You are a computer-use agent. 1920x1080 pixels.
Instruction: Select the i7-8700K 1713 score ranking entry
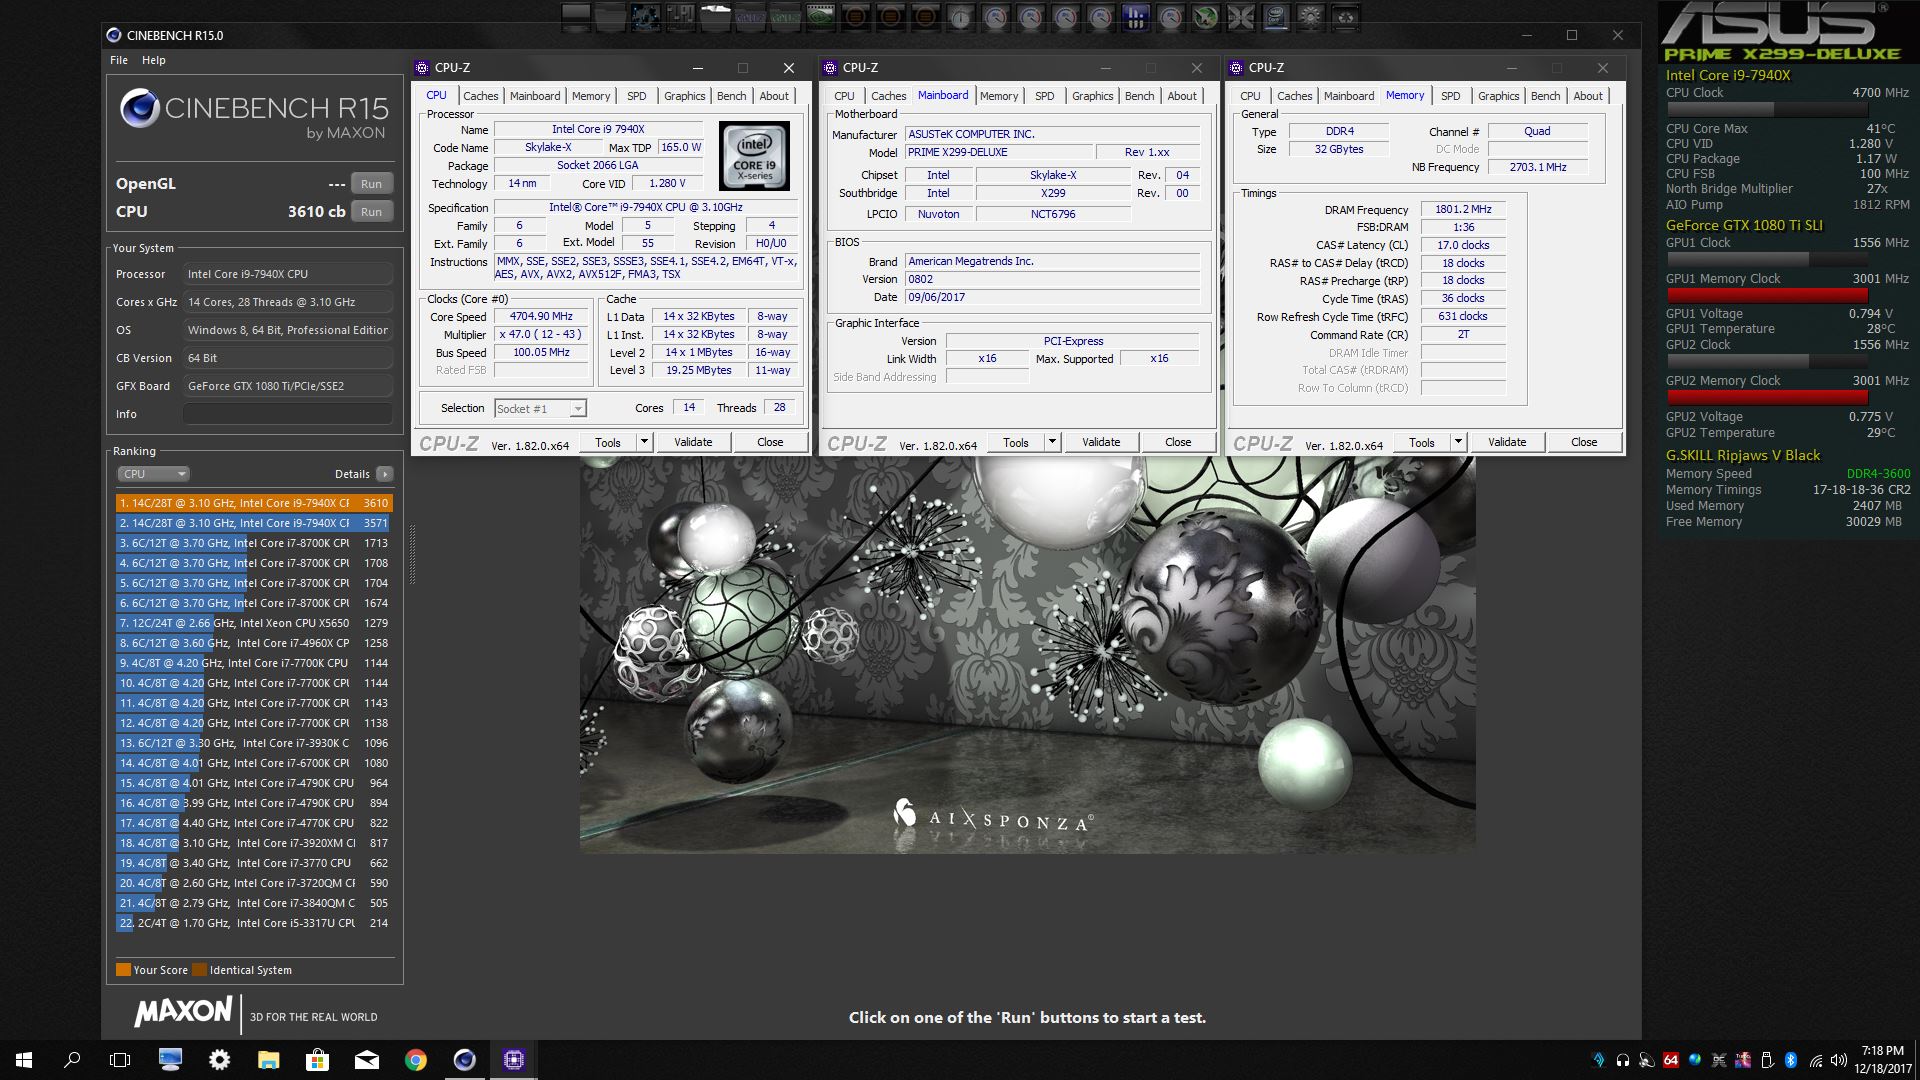pos(254,543)
